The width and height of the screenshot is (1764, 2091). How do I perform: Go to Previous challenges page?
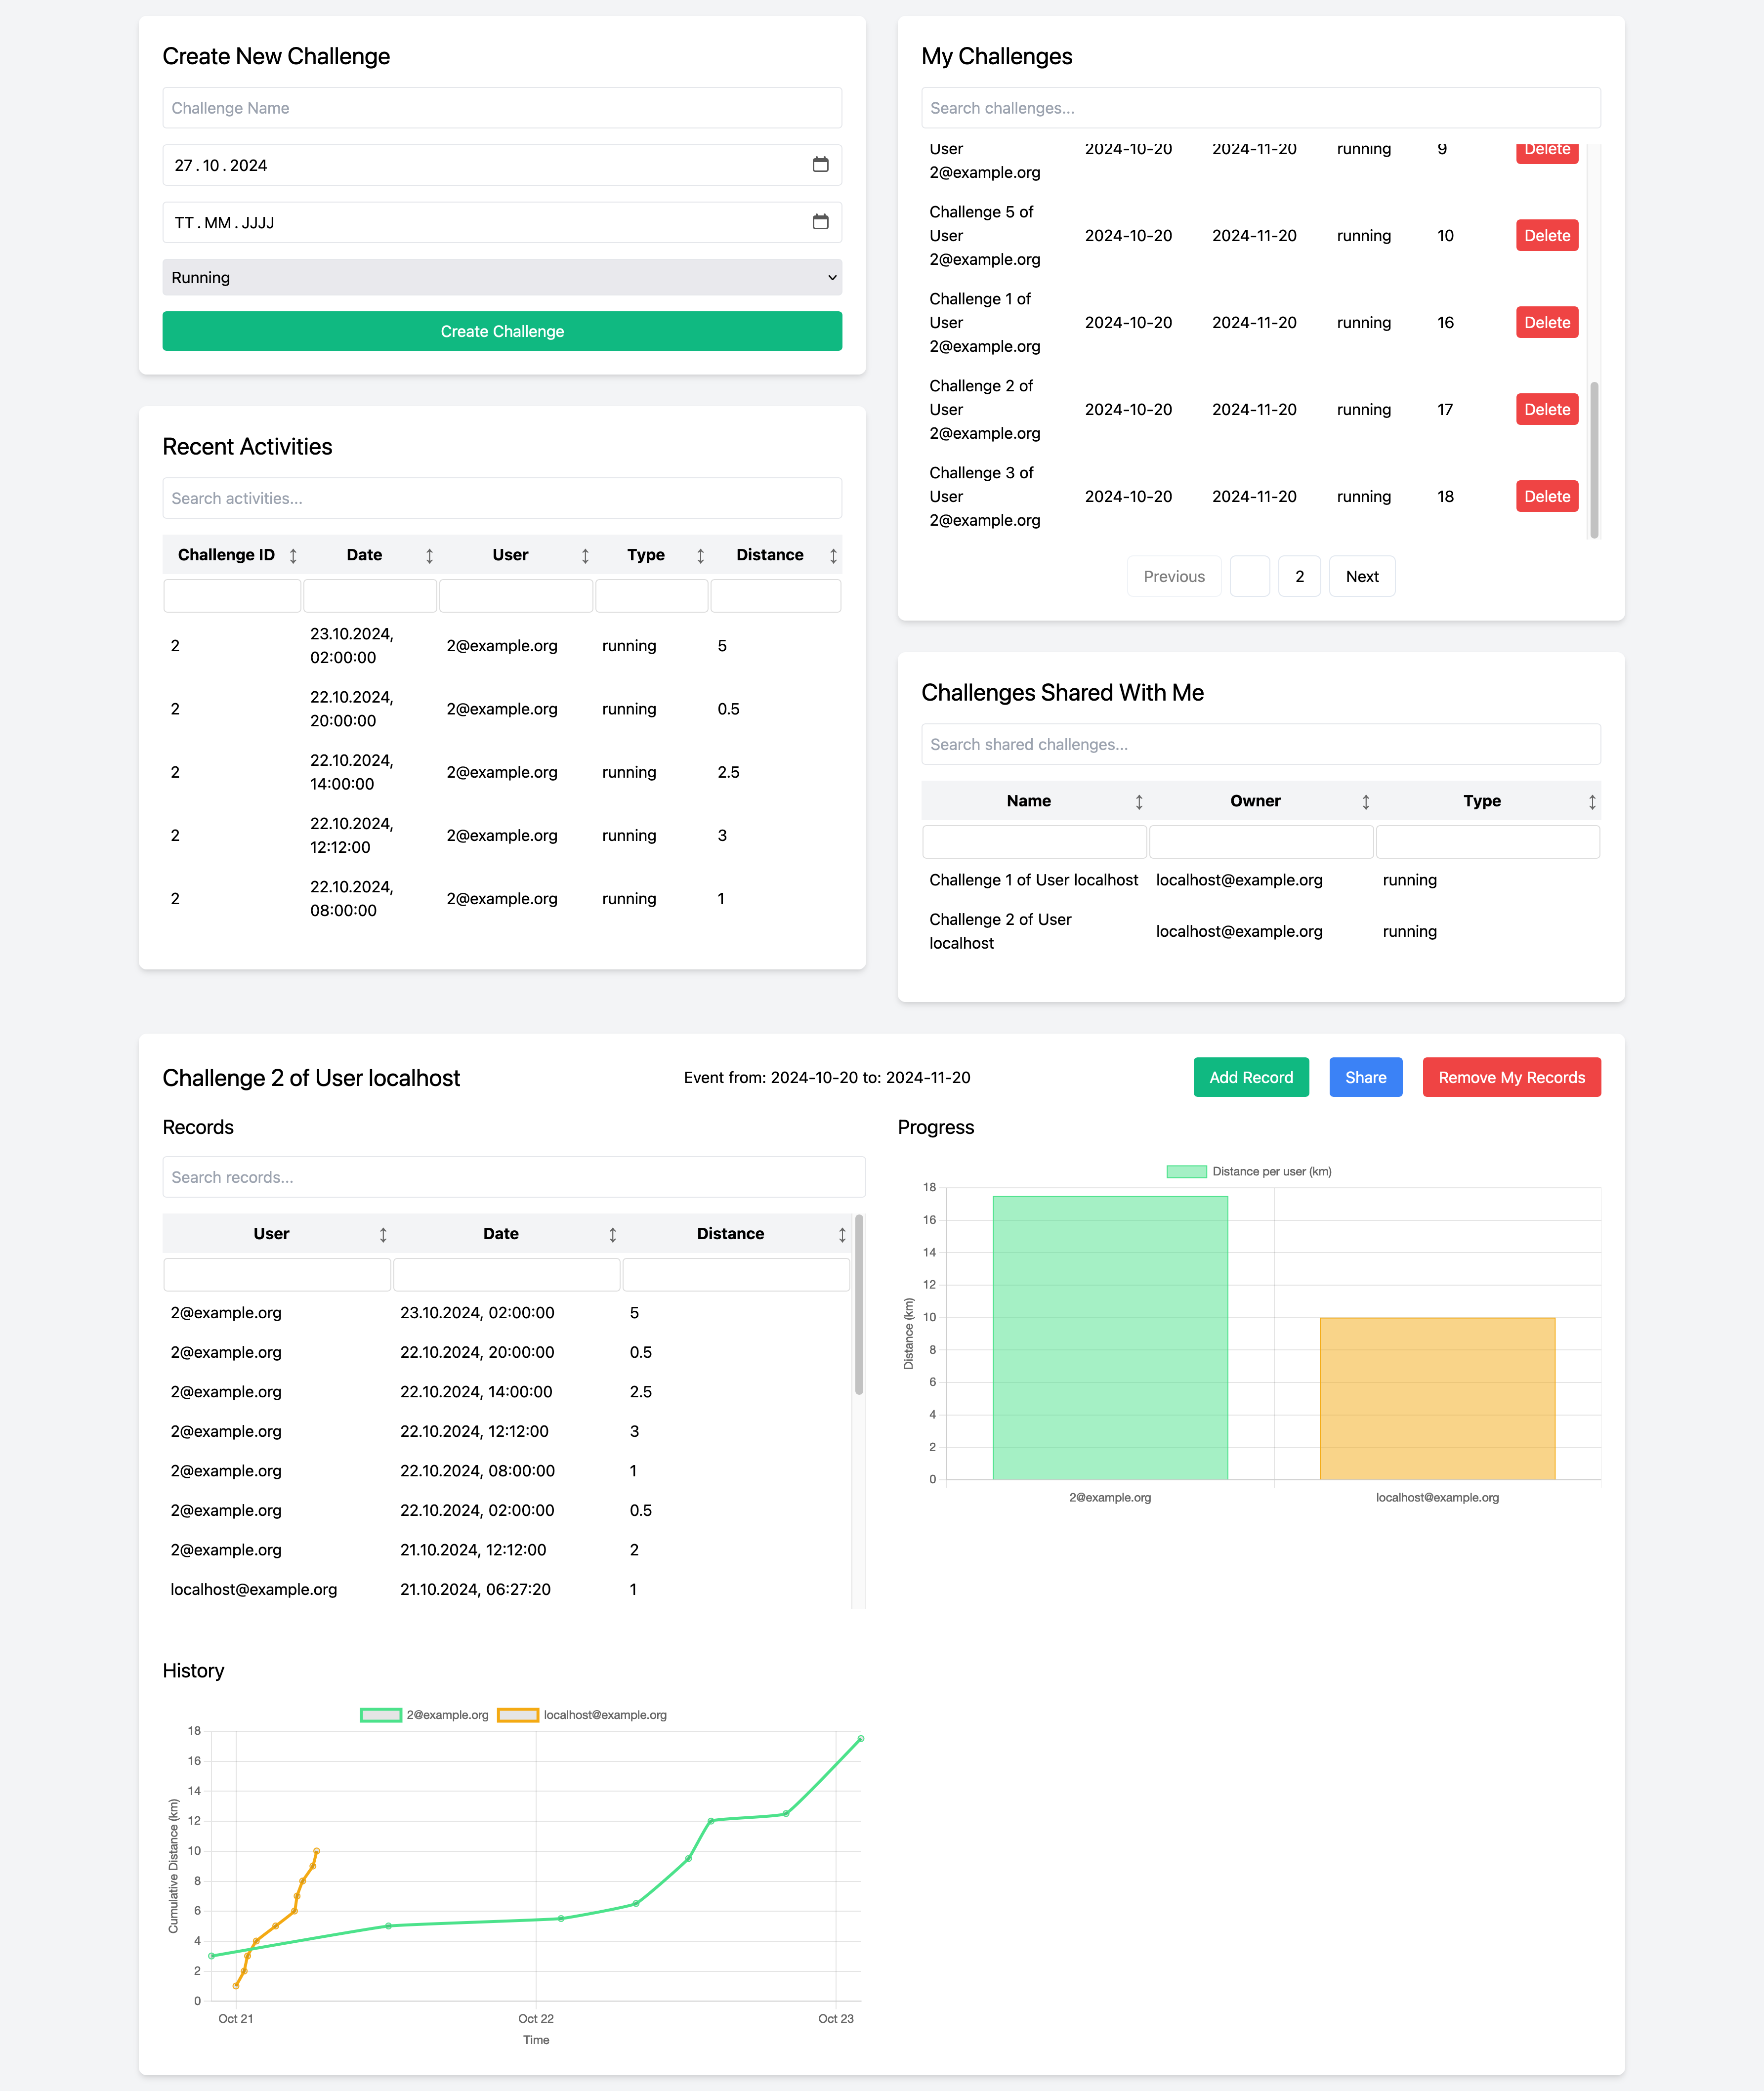click(1174, 576)
